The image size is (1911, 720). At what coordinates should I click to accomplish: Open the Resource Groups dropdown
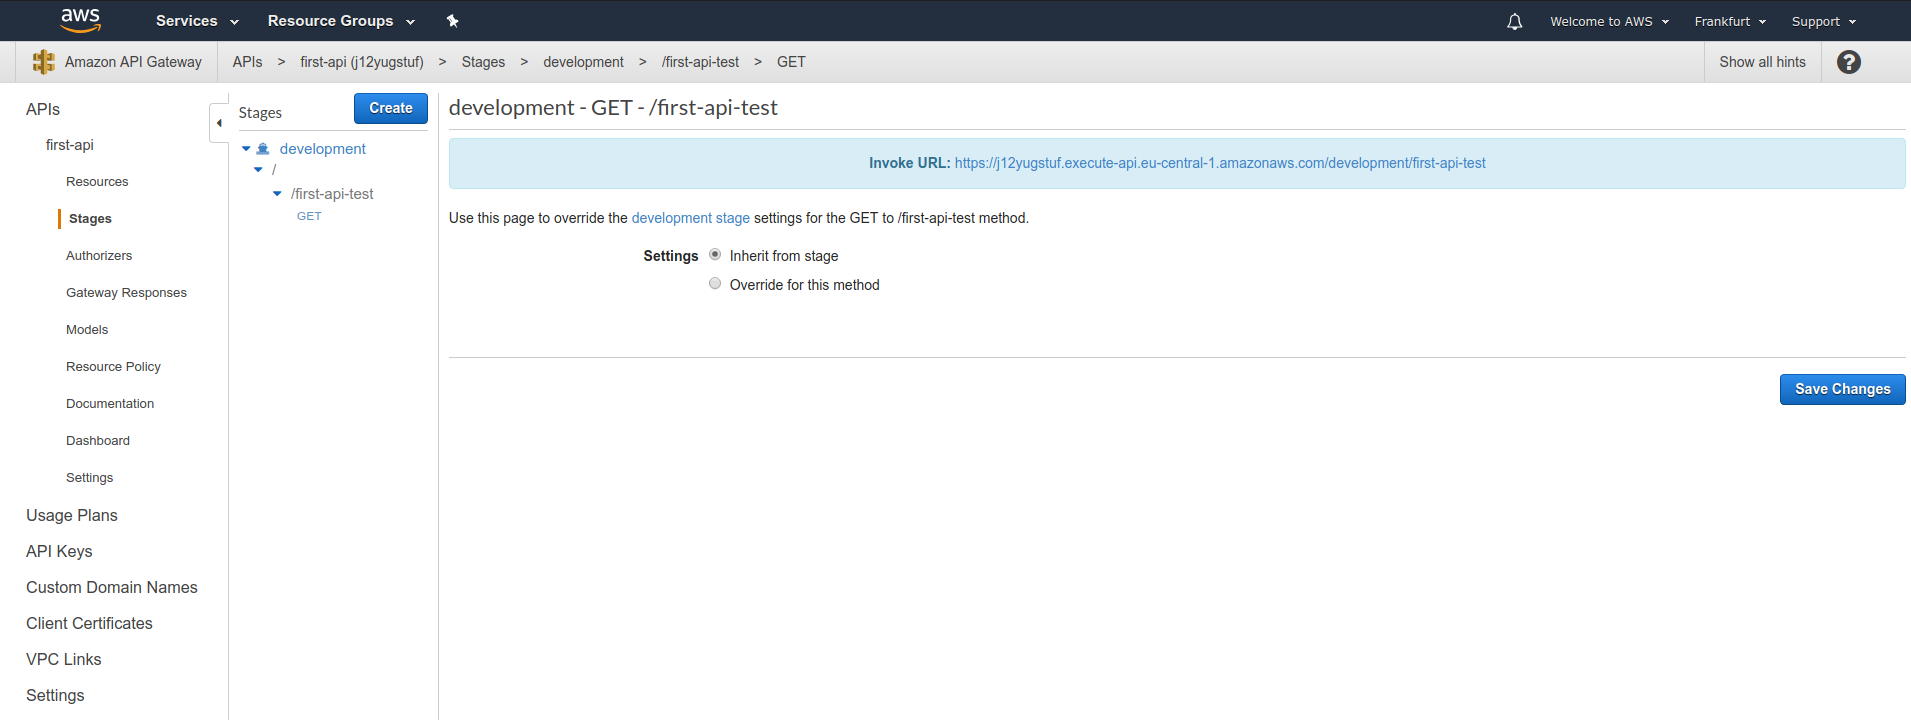click(341, 21)
